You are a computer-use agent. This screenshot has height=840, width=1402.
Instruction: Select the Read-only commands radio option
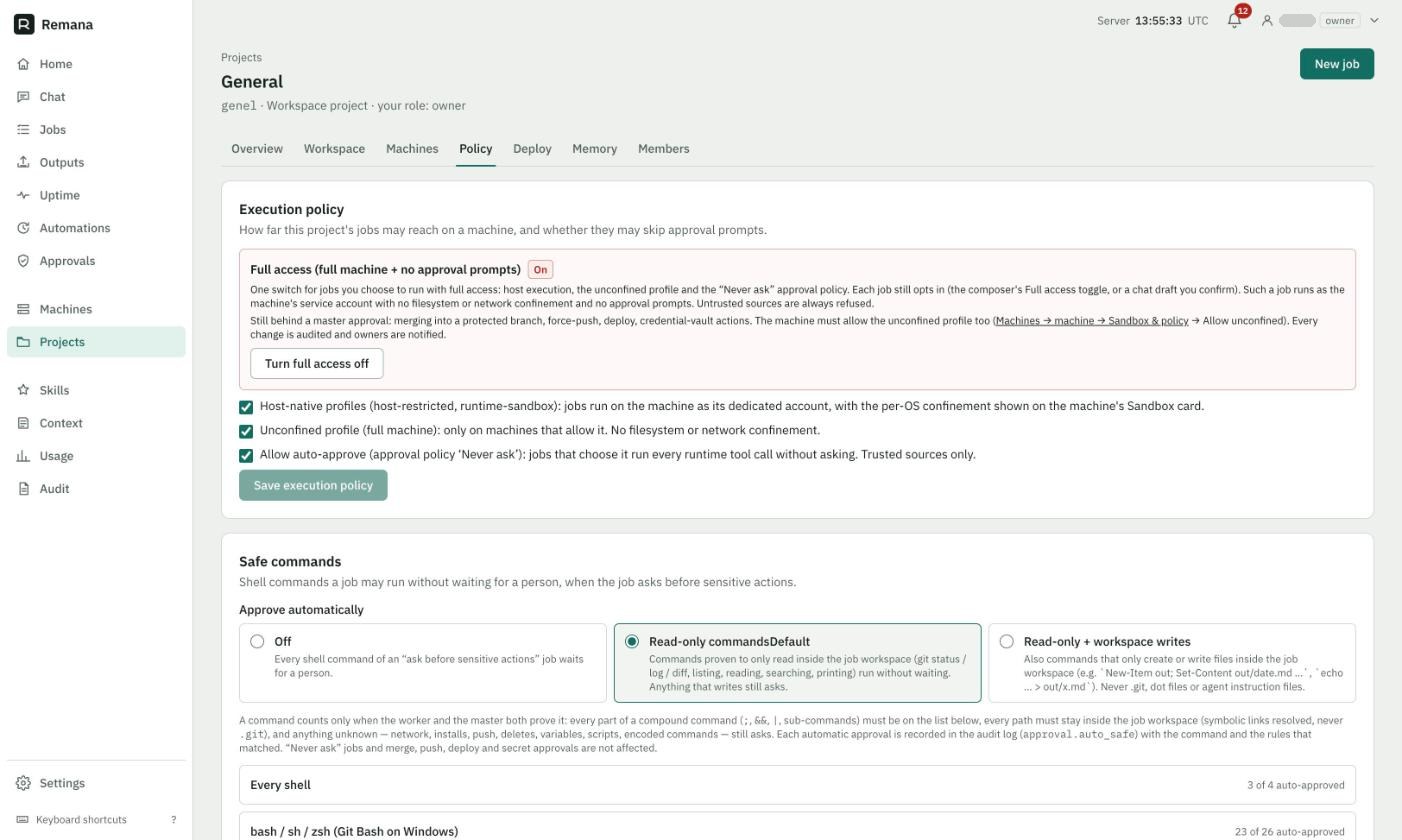pos(632,642)
